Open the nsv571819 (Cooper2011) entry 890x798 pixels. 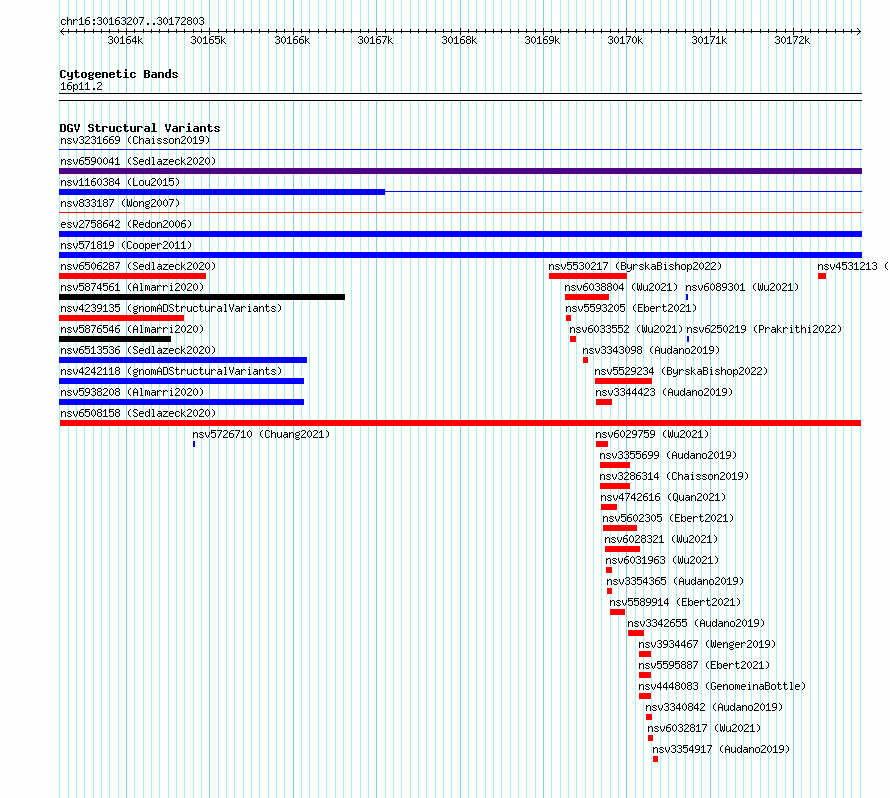coord(126,245)
